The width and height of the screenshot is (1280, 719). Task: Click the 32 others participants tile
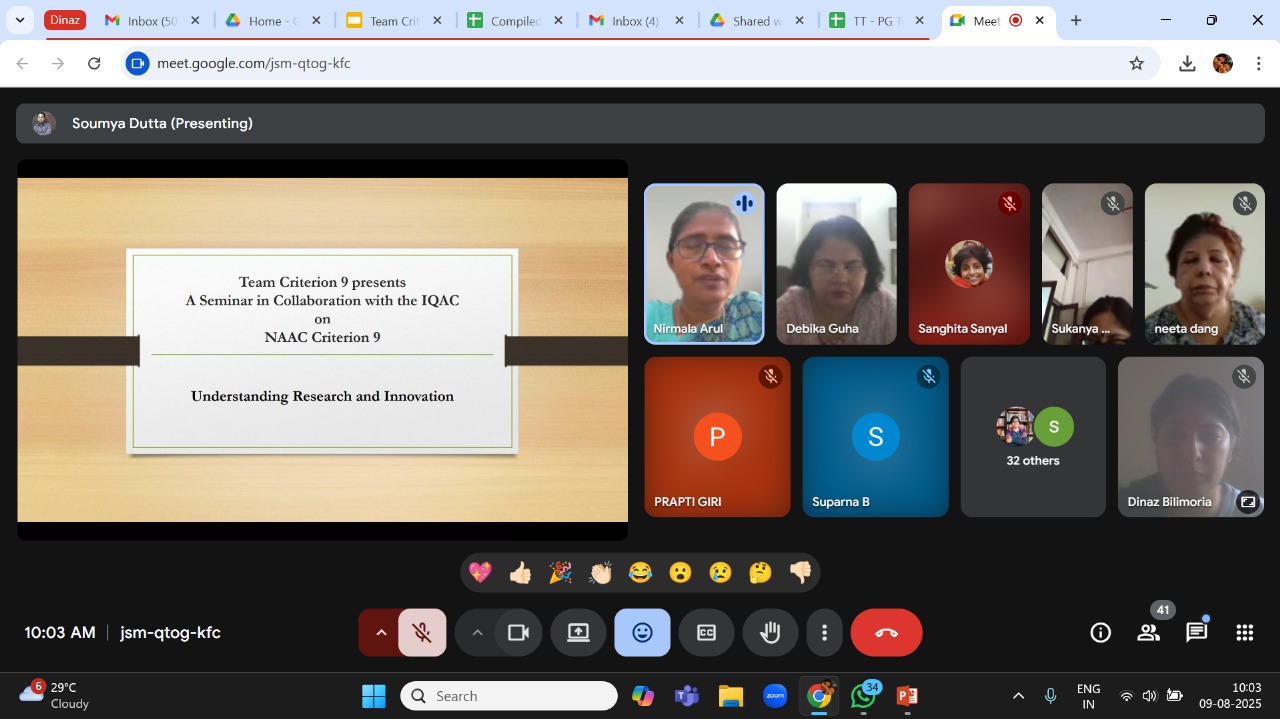point(1033,437)
